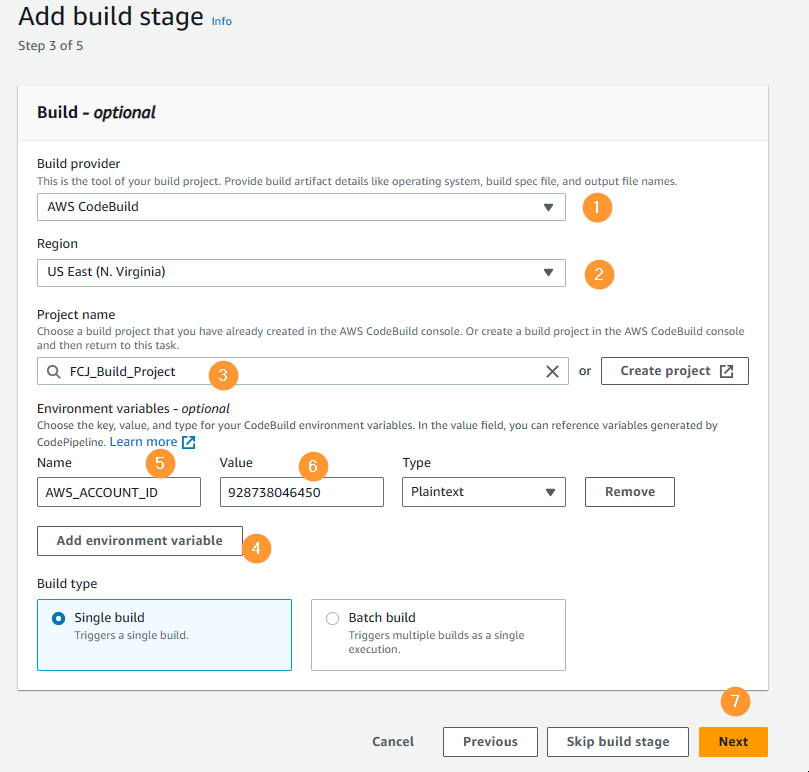The width and height of the screenshot is (809, 772).
Task: Click the Step 3 of 5 text
Action: pyautogui.click(x=51, y=46)
